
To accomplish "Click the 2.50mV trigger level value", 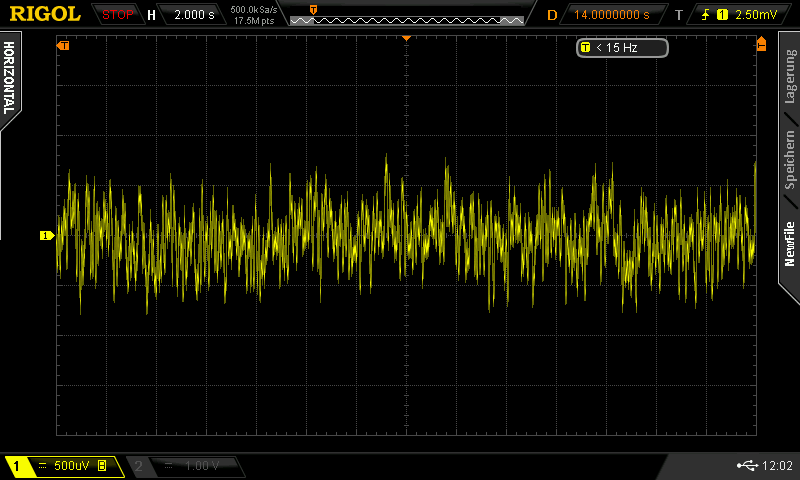I will click(x=756, y=15).
